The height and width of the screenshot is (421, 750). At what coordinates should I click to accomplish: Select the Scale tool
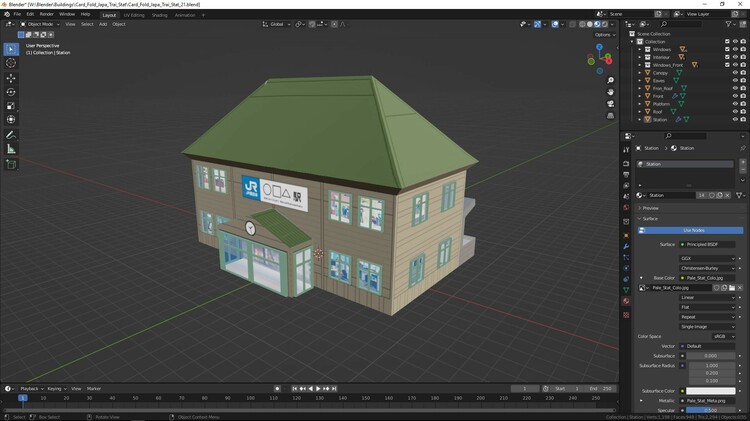click(11, 106)
